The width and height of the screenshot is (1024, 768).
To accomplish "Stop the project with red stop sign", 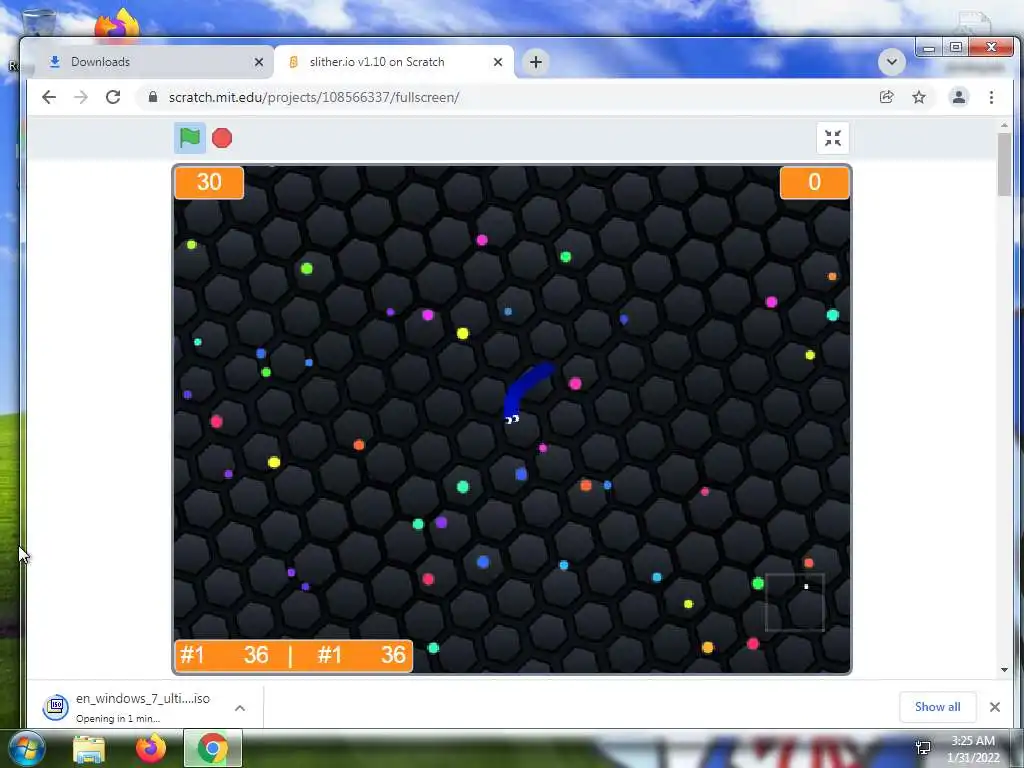I will (x=222, y=138).
